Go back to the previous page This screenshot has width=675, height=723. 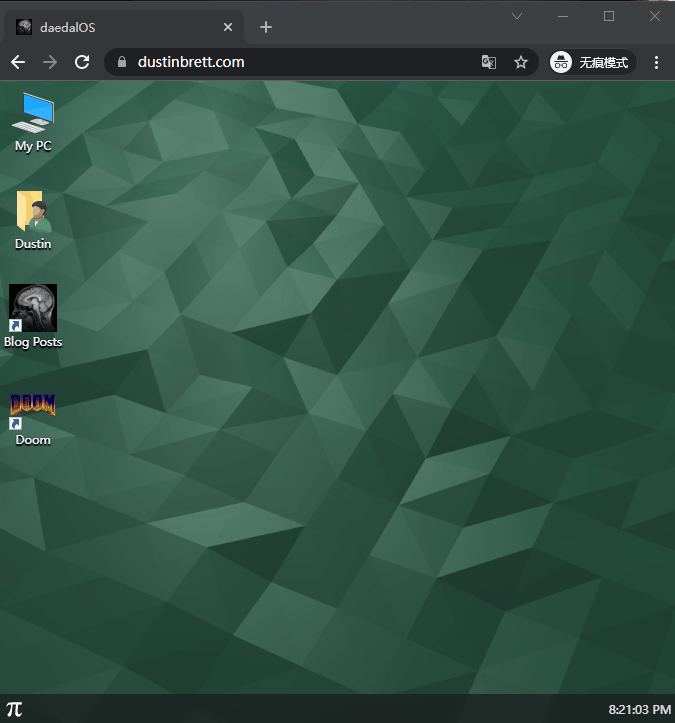coord(18,62)
